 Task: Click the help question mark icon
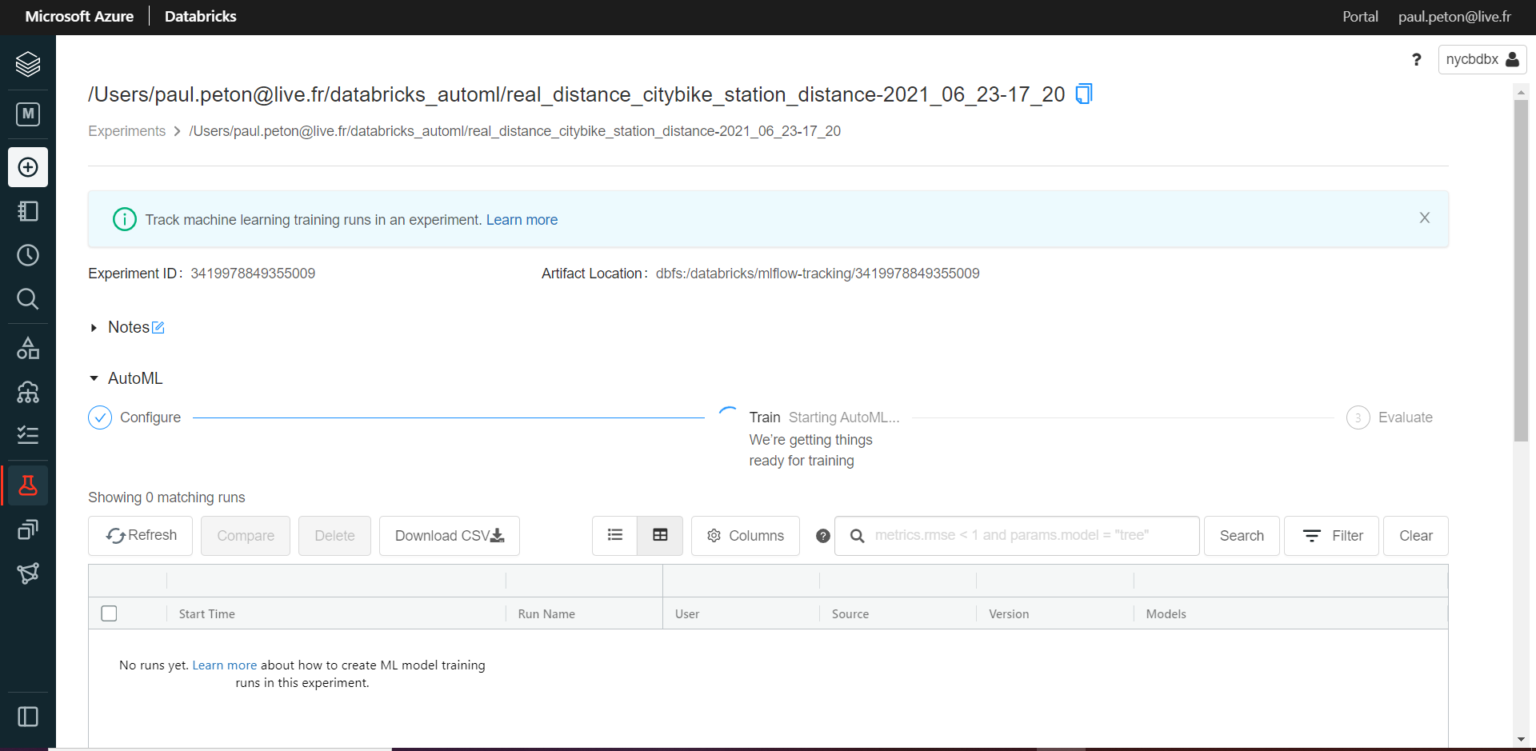pyautogui.click(x=1416, y=59)
